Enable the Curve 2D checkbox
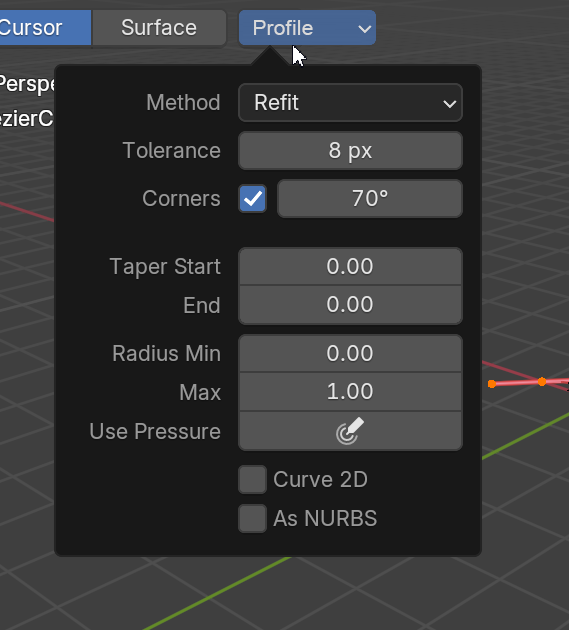 (252, 479)
